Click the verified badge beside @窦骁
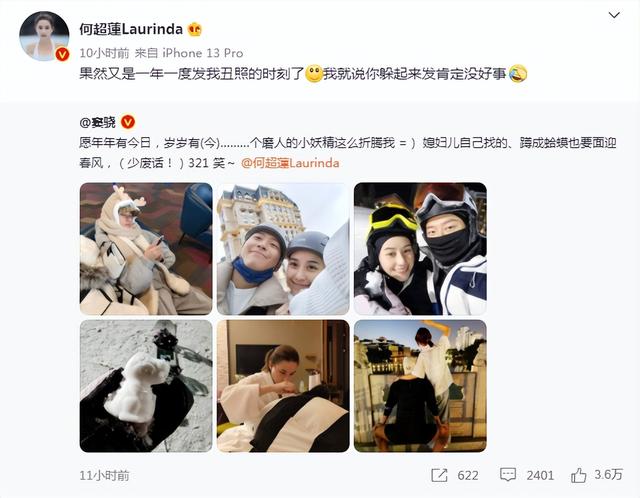 point(128,122)
